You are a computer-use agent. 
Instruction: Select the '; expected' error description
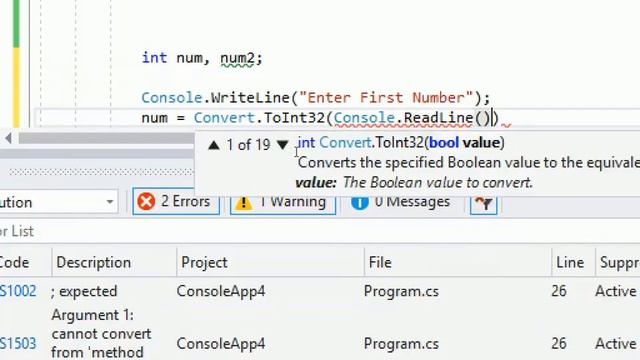coord(84,291)
